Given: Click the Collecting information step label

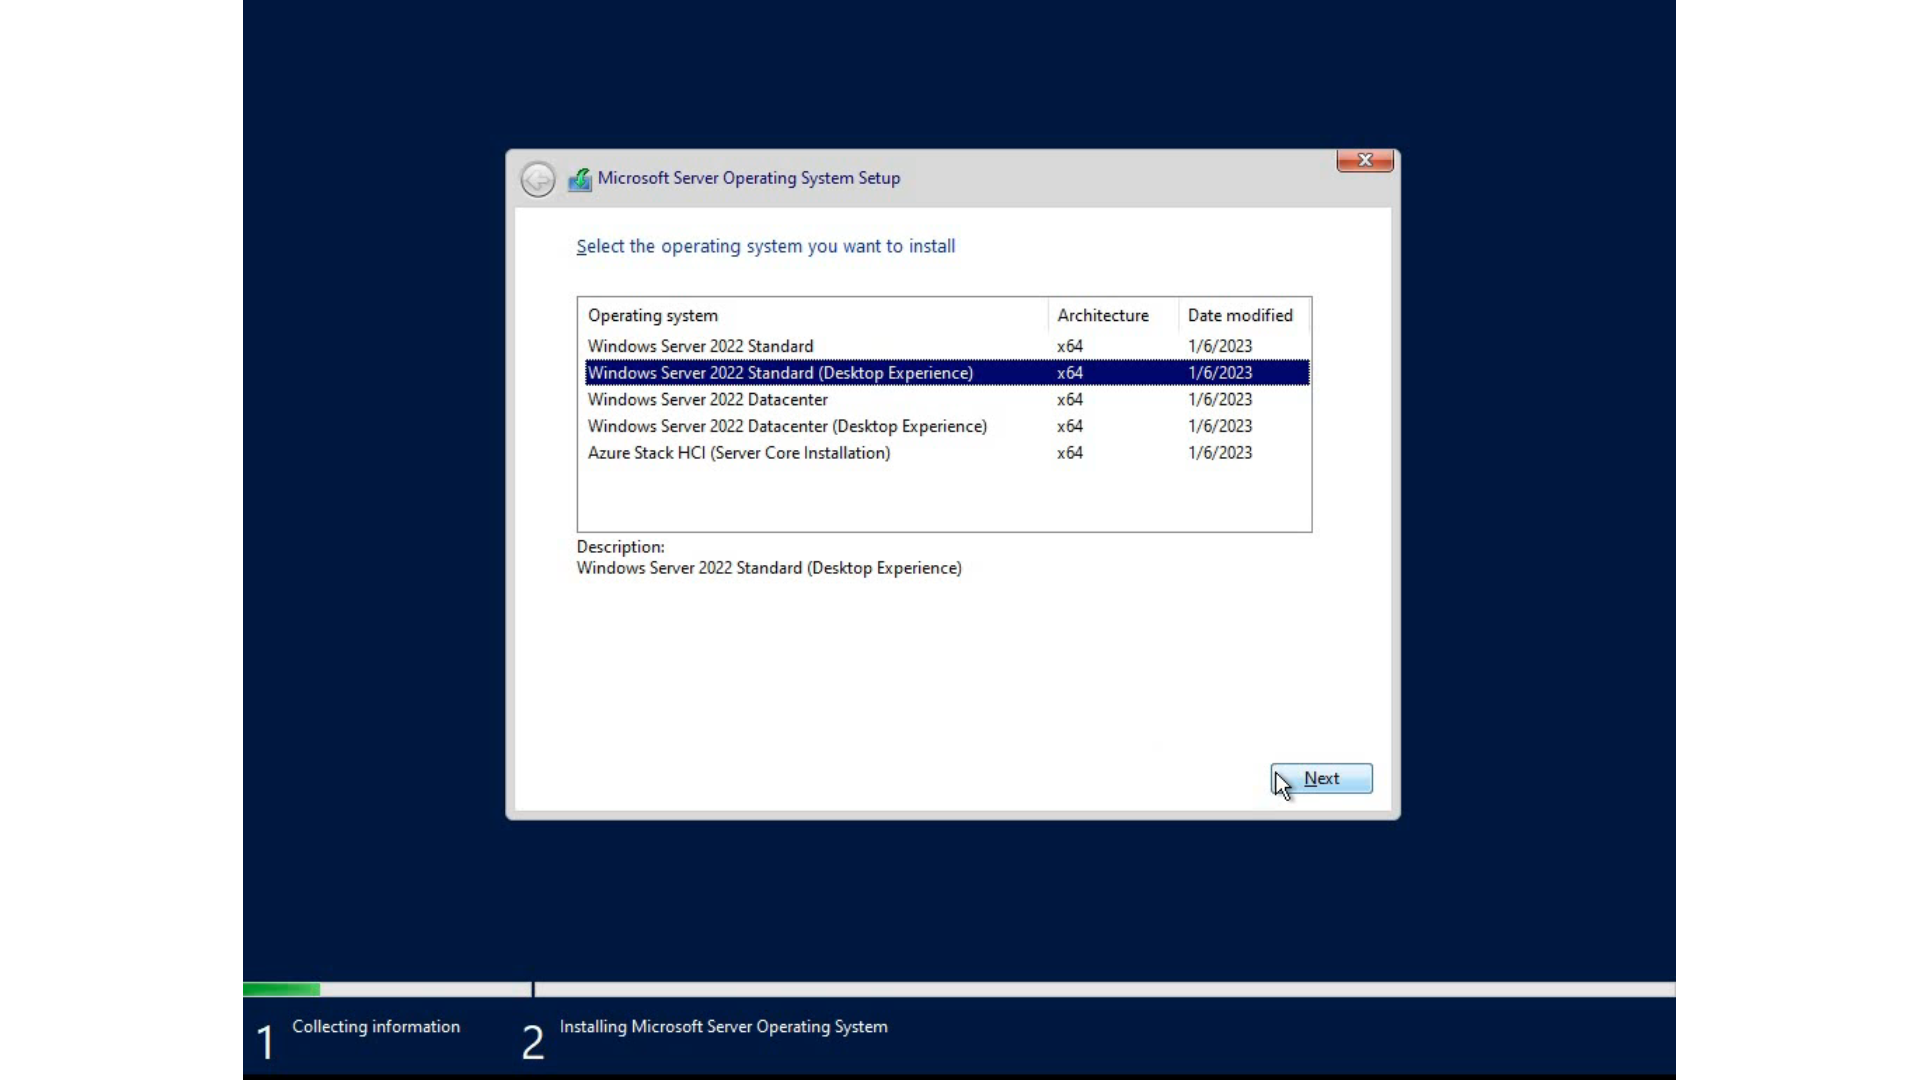Looking at the screenshot, I should click(376, 1027).
